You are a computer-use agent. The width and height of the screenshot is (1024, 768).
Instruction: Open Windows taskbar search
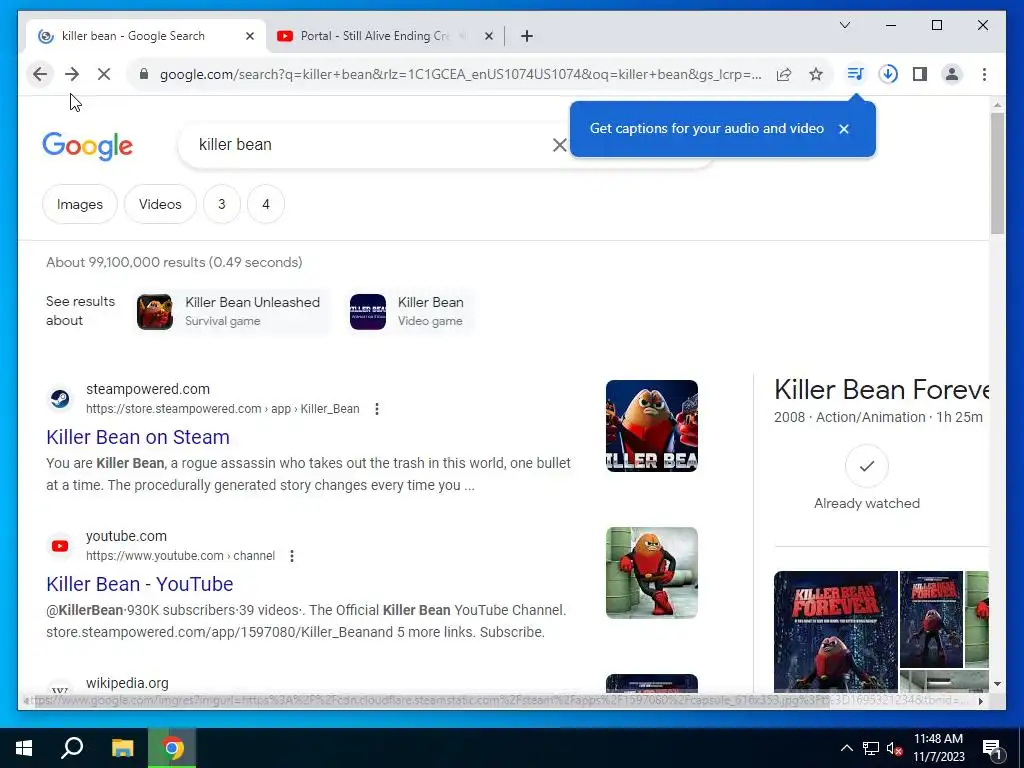72,748
